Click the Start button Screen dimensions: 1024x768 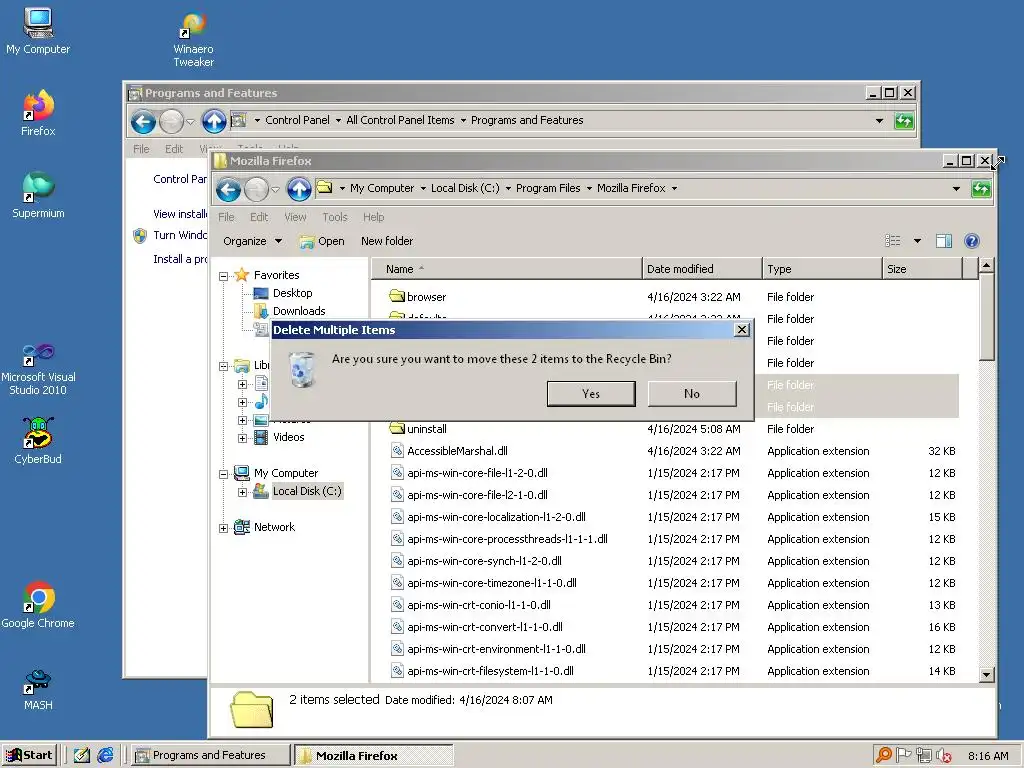click(x=29, y=755)
